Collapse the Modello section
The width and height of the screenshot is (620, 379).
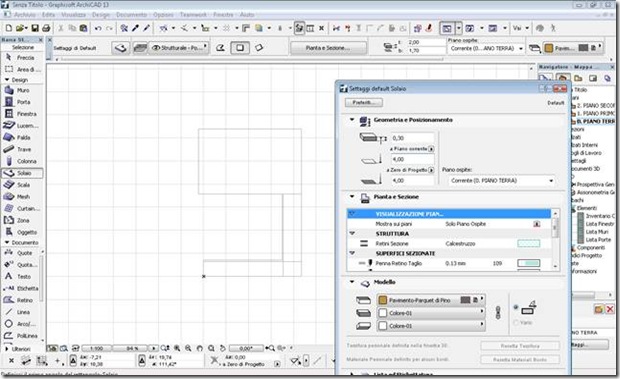coord(352,282)
